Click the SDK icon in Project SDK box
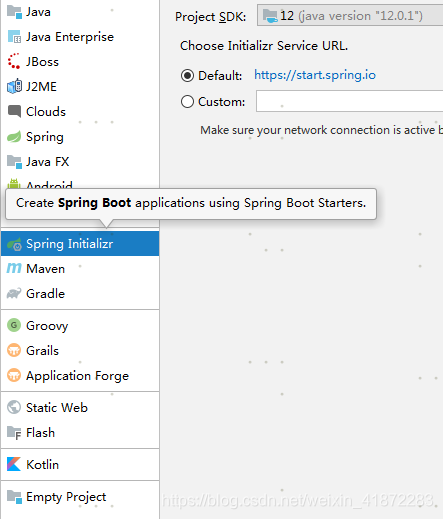 click(270, 16)
